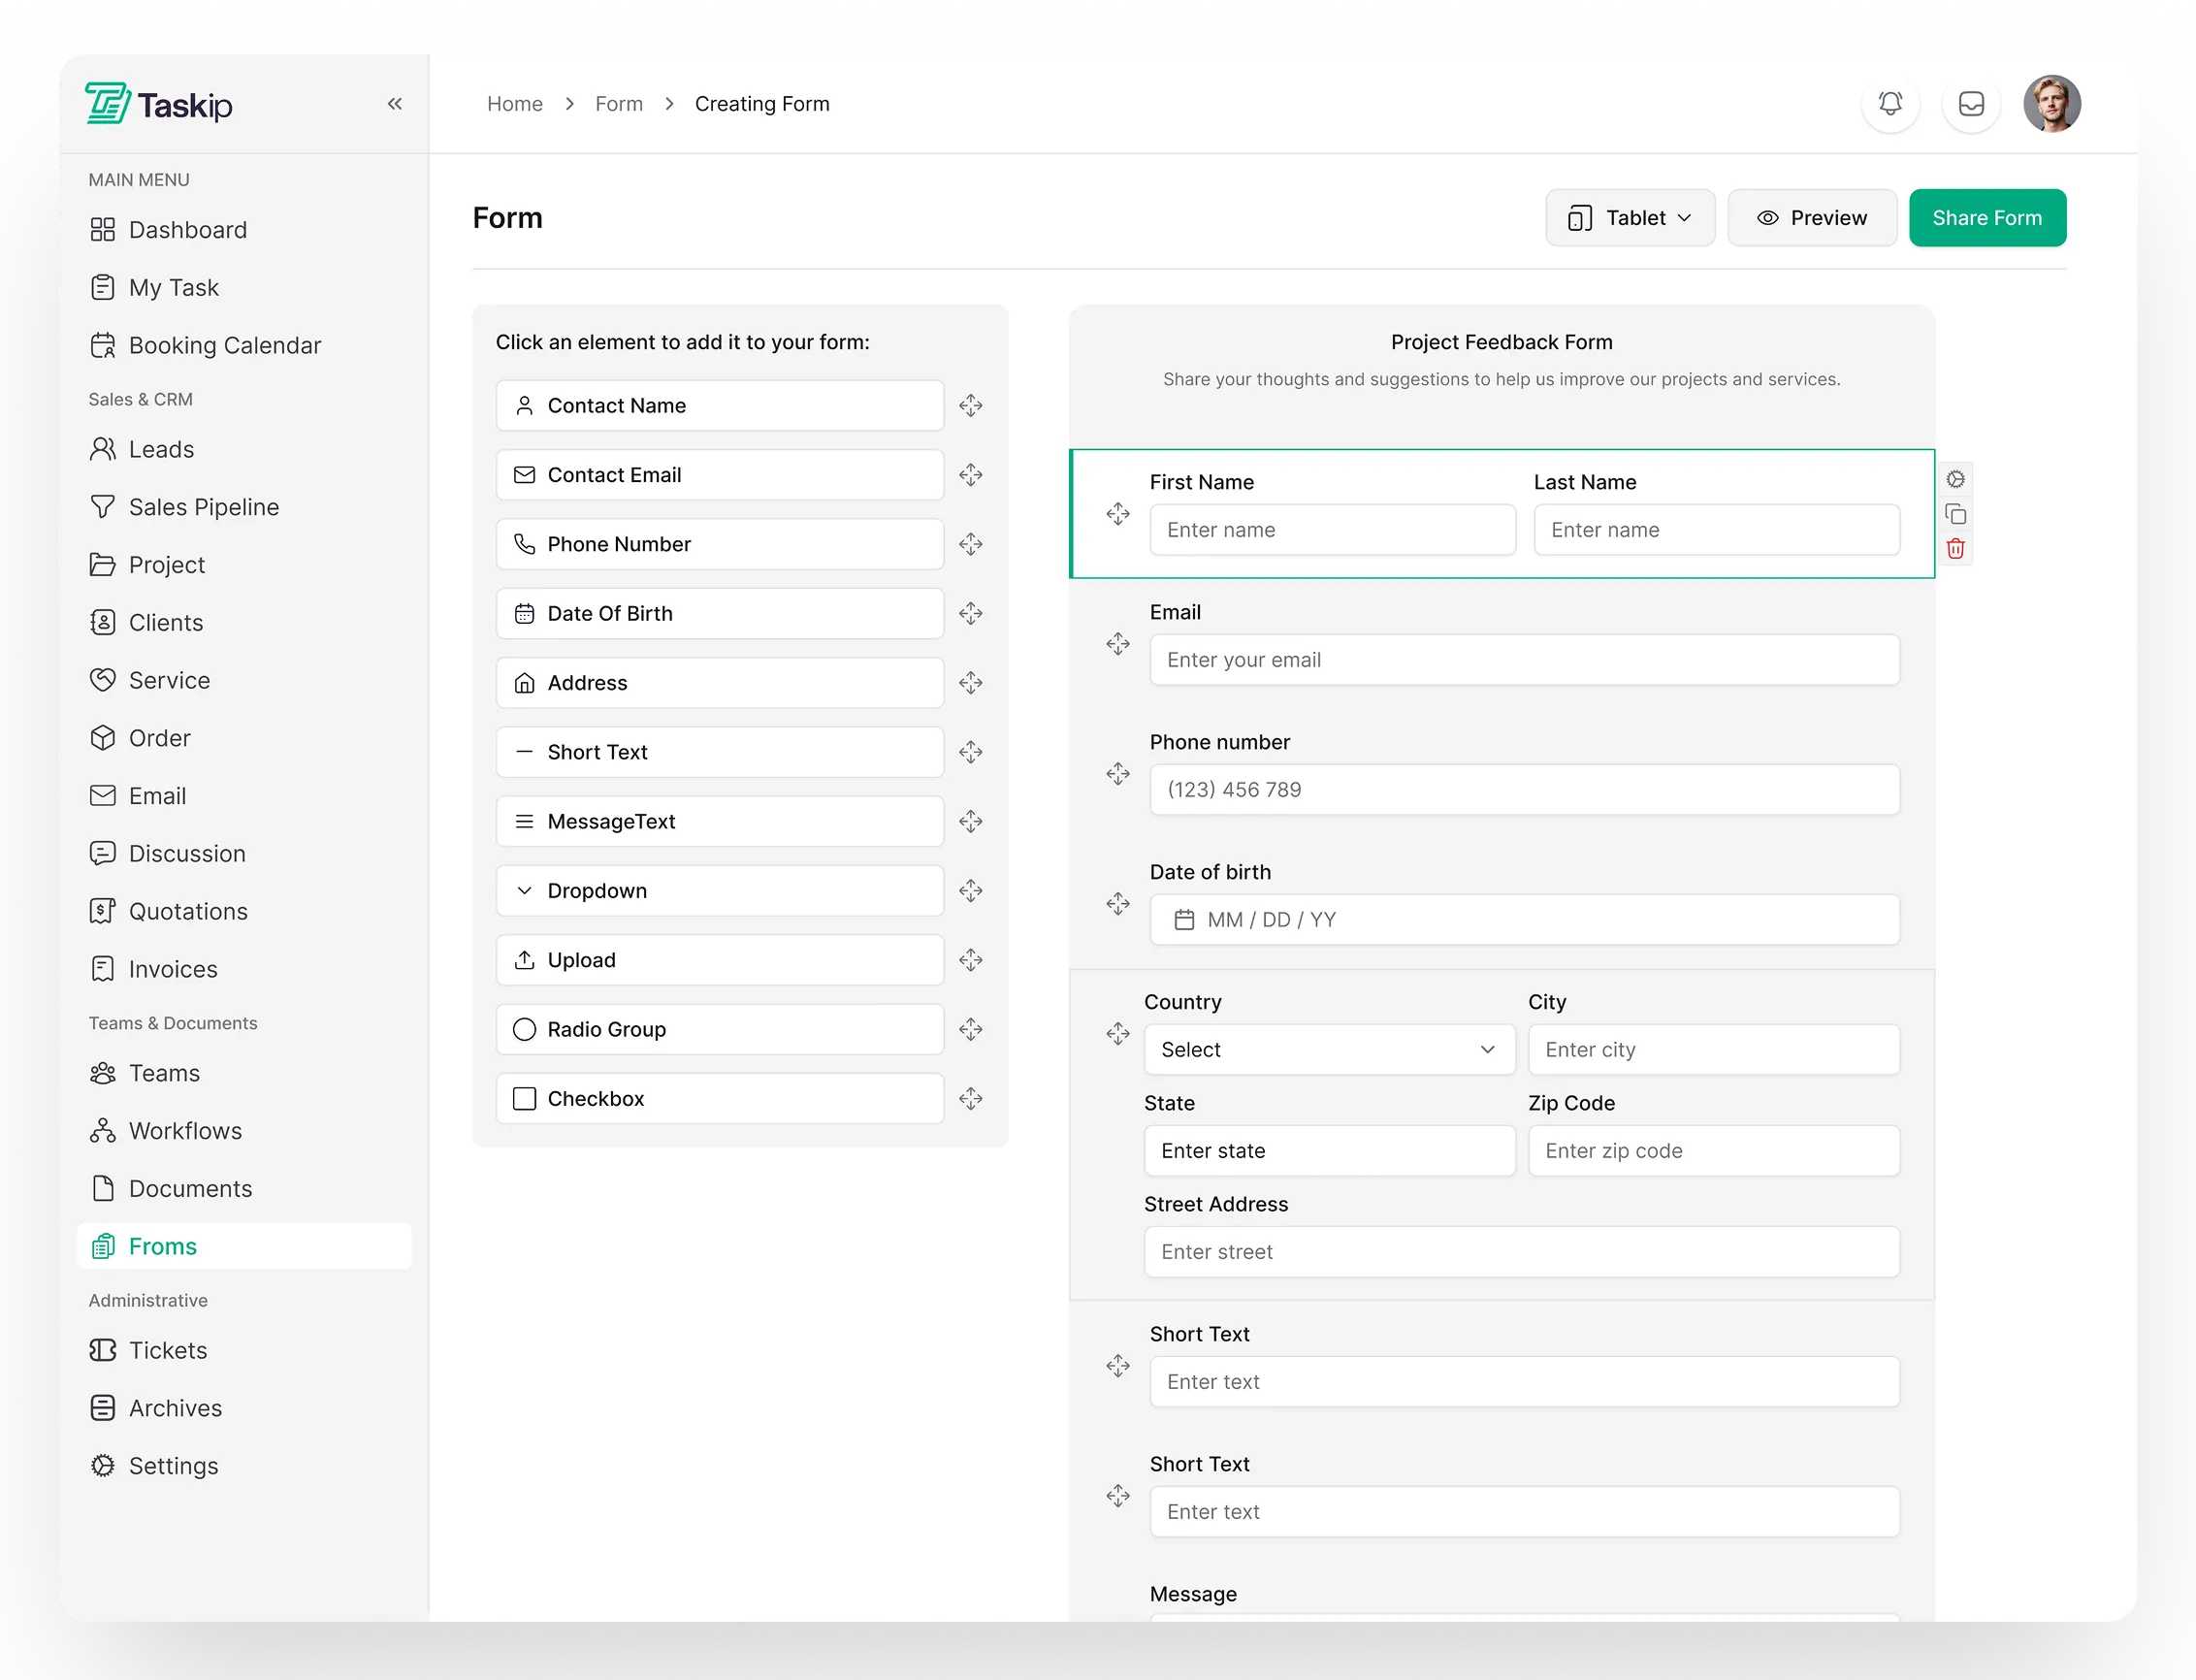Click the Home breadcrumb link
The height and width of the screenshot is (1680, 2196).
coord(514,104)
